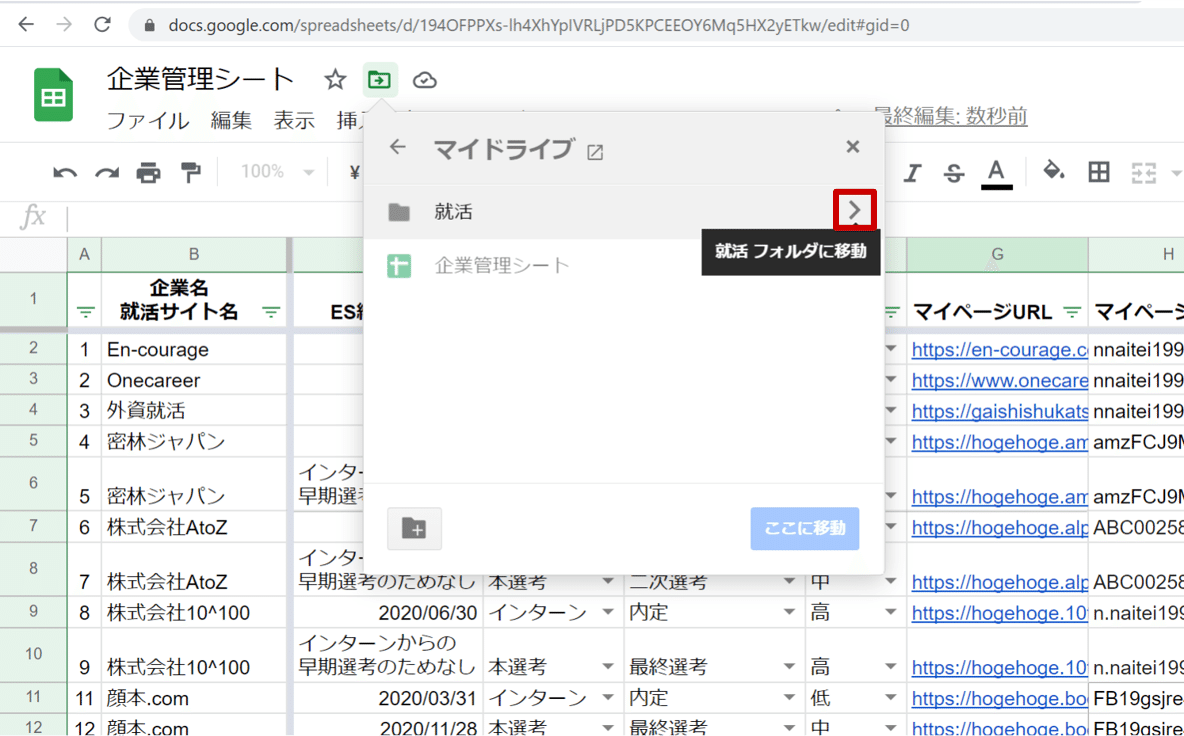Click the padlock icon in address bar

pos(150,26)
